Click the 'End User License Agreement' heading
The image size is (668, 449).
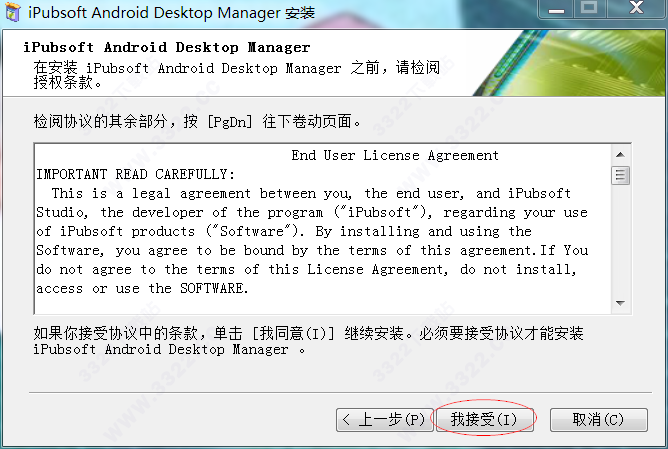coord(395,155)
